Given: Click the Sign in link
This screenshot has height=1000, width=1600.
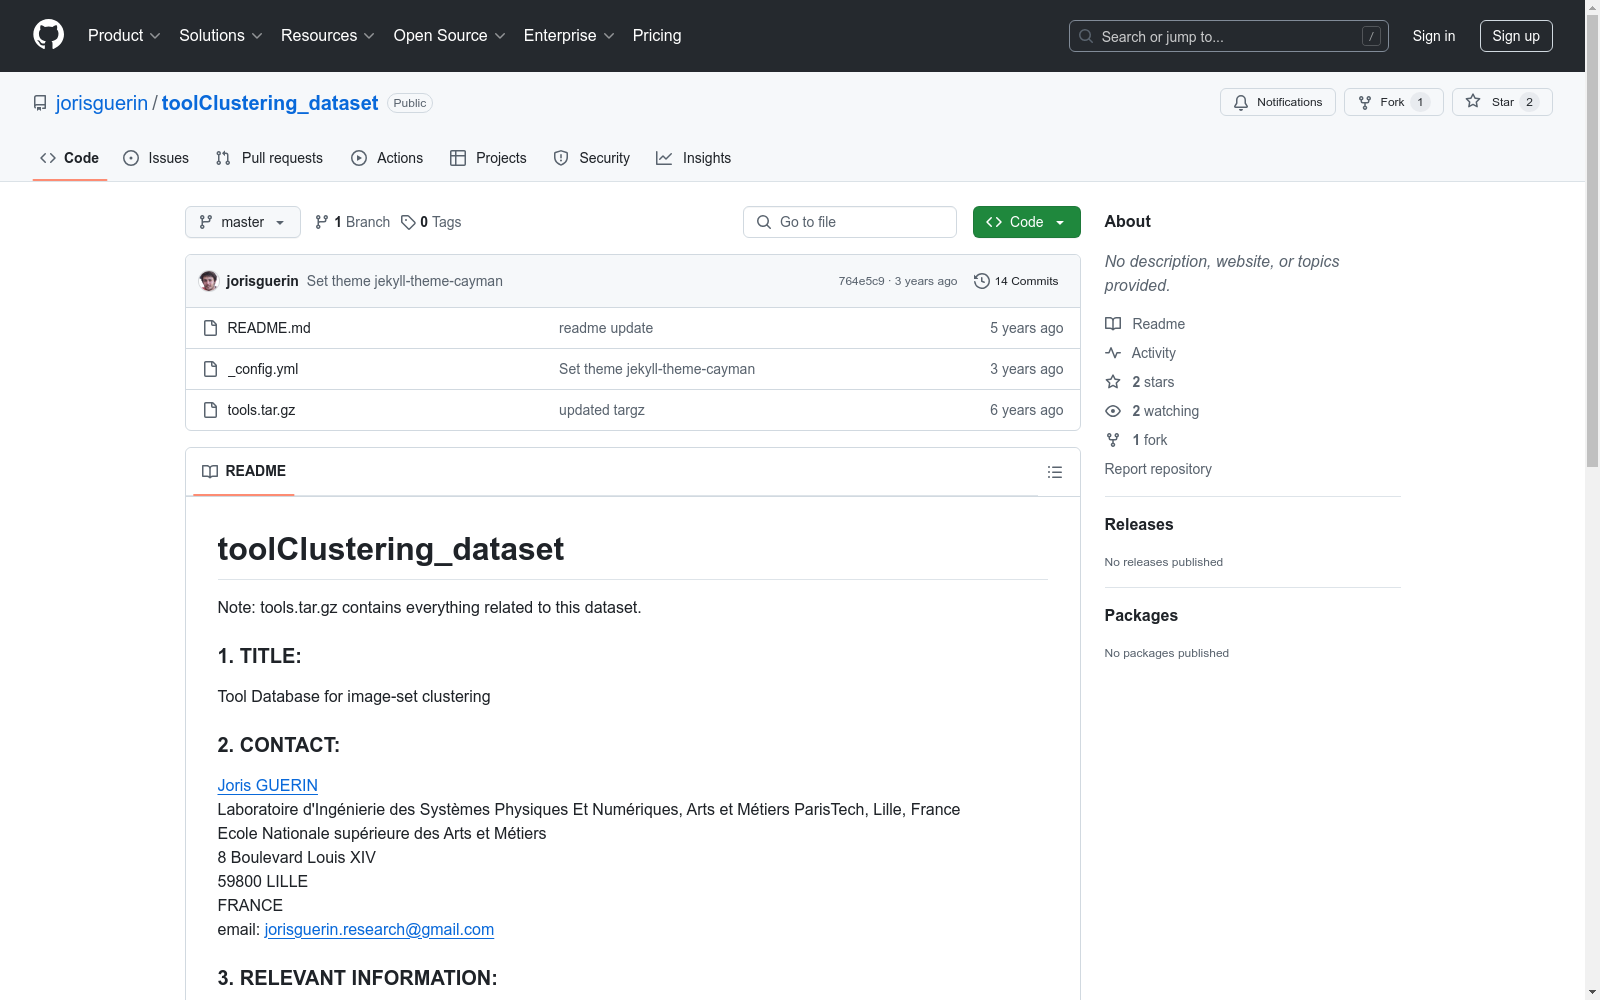Looking at the screenshot, I should pyautogui.click(x=1434, y=36).
